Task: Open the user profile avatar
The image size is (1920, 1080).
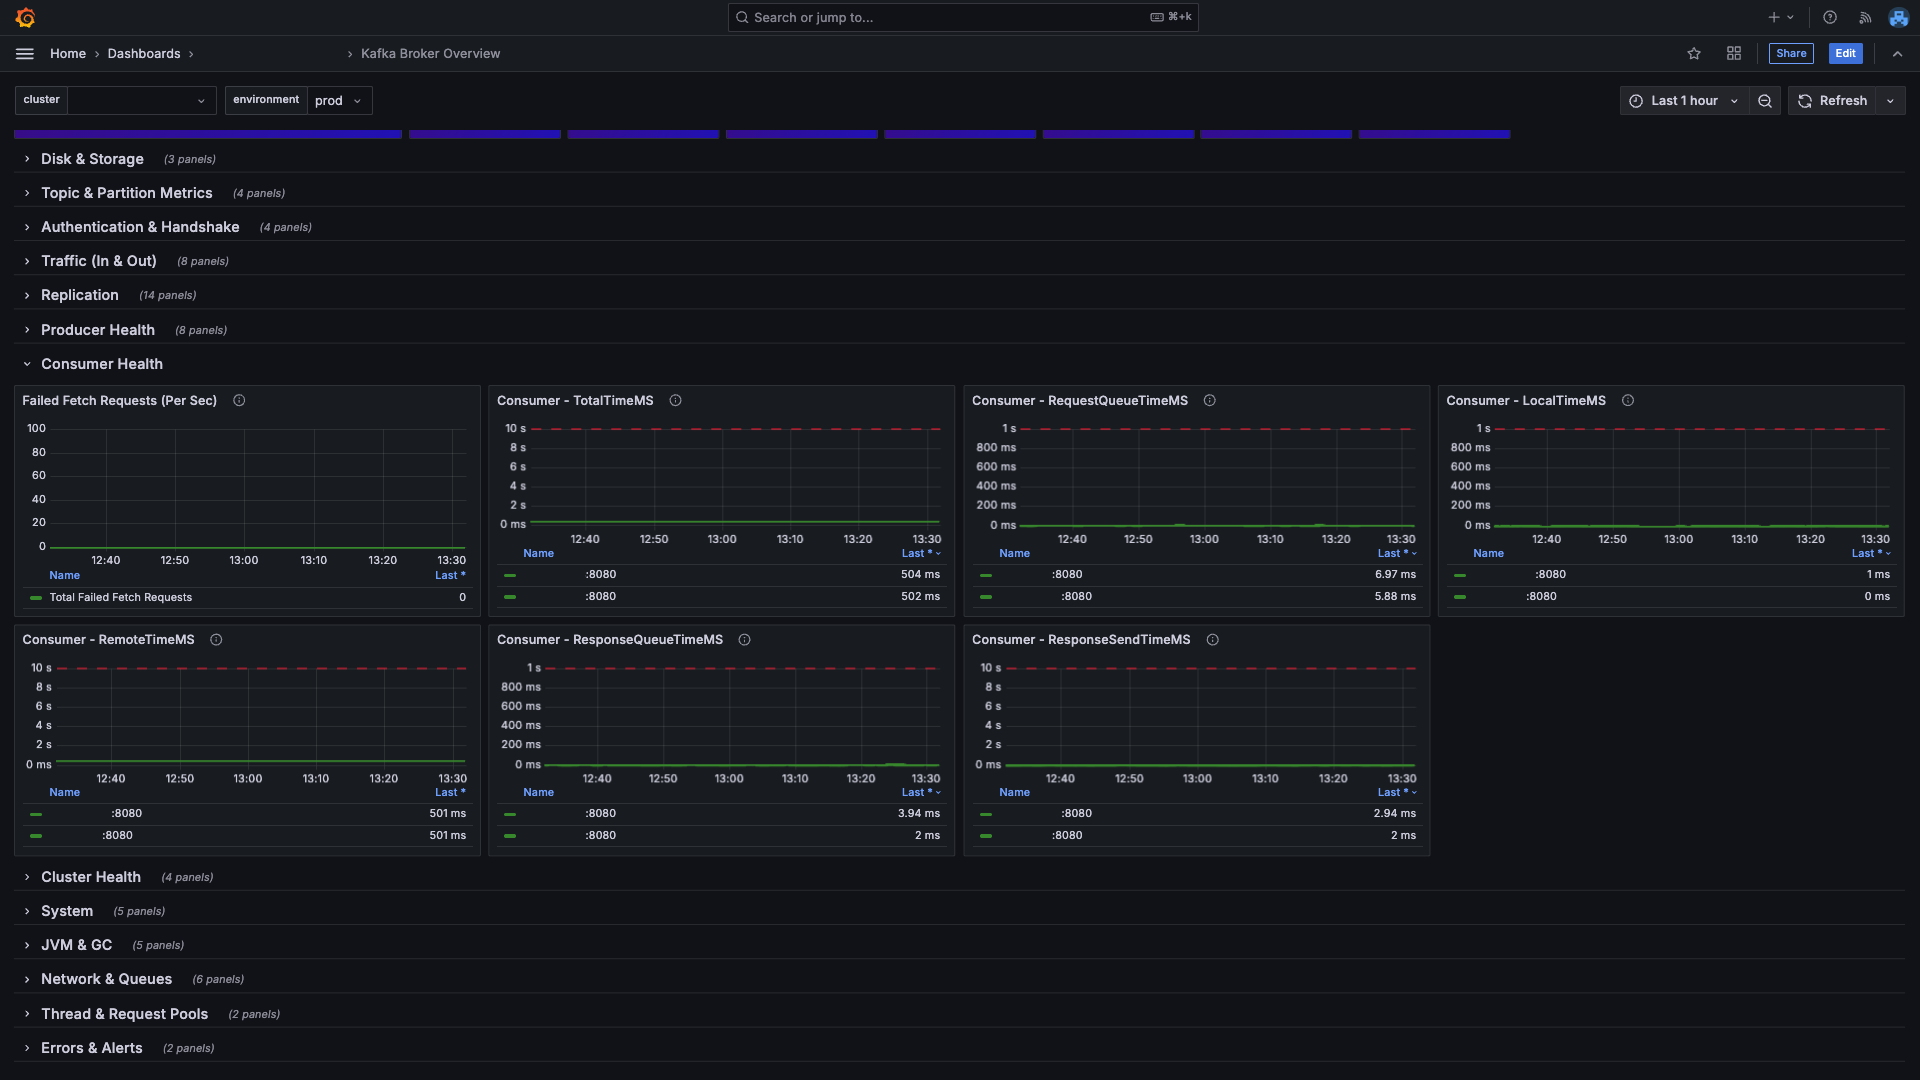Action: [x=1898, y=18]
